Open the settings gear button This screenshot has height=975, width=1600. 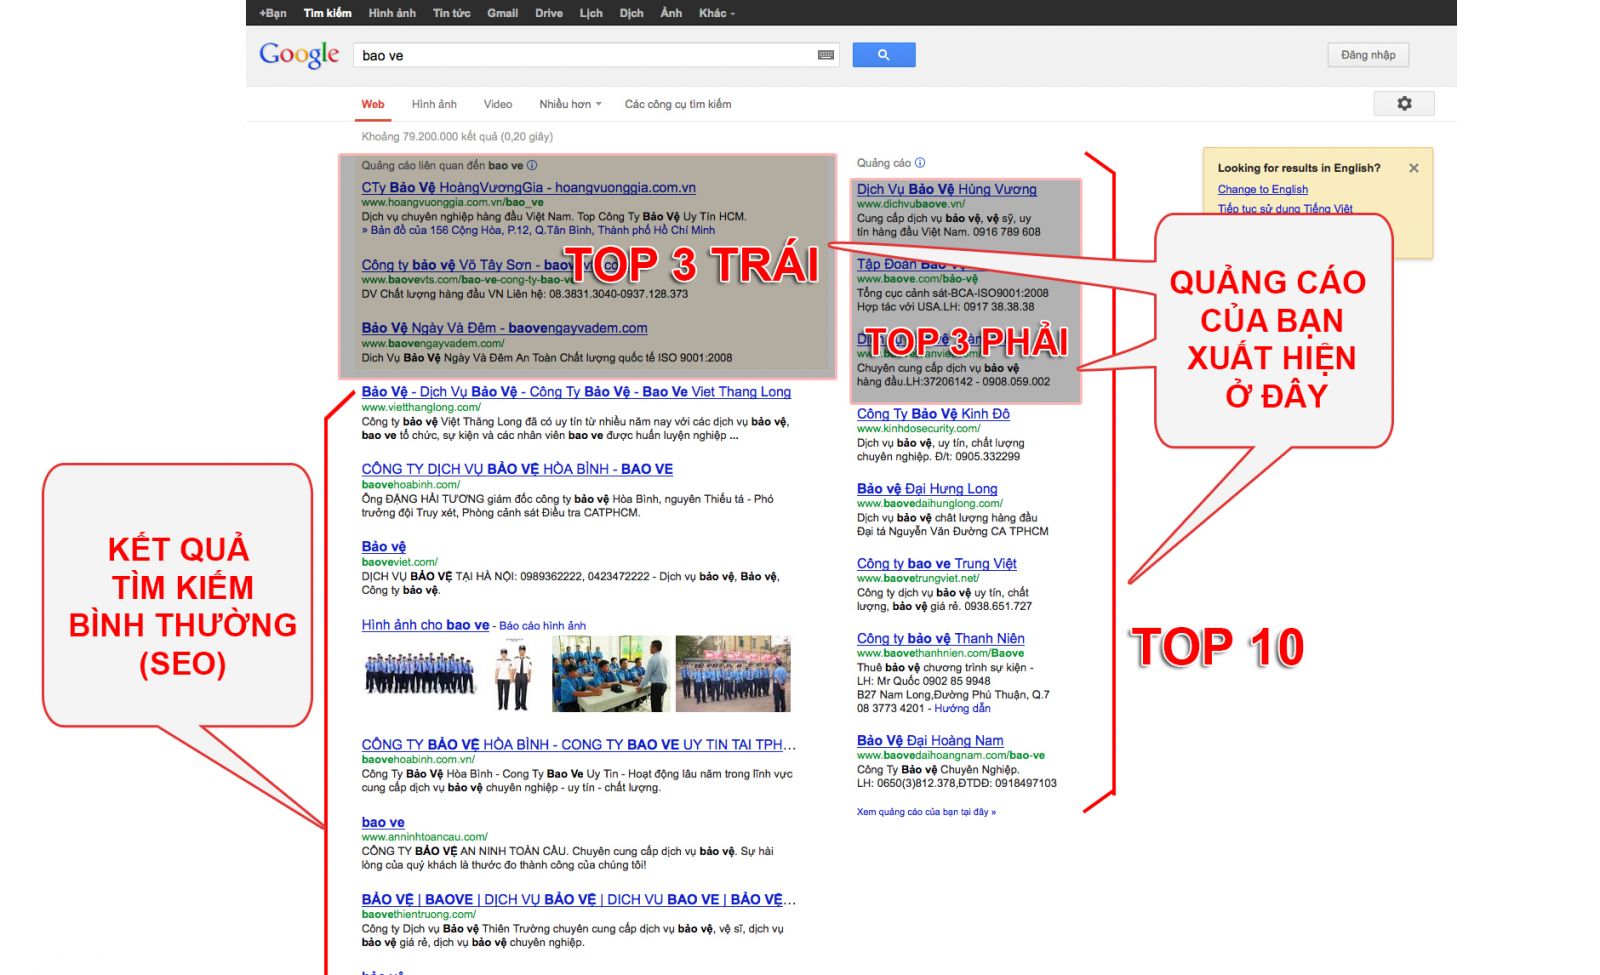coord(1404,103)
